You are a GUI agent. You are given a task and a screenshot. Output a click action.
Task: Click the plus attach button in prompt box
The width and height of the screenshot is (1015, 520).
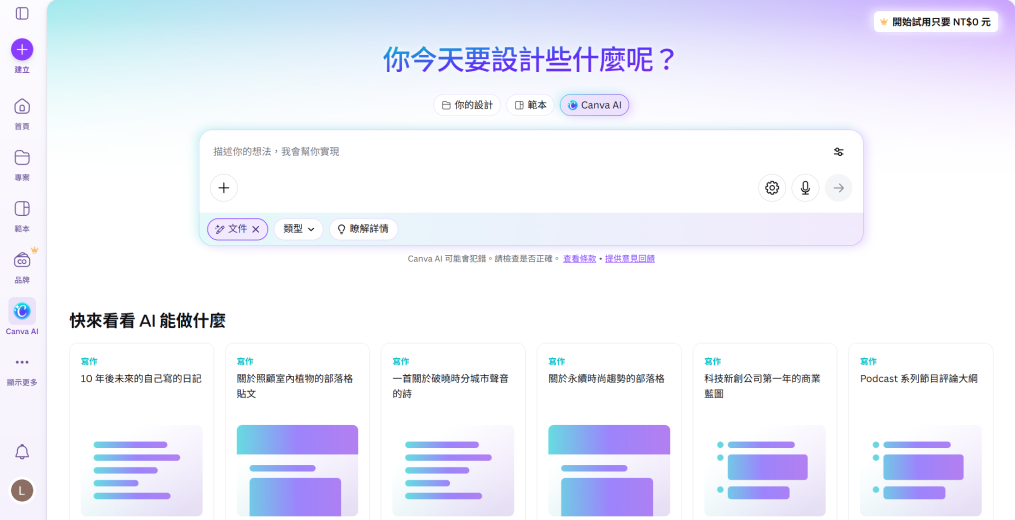[224, 188]
